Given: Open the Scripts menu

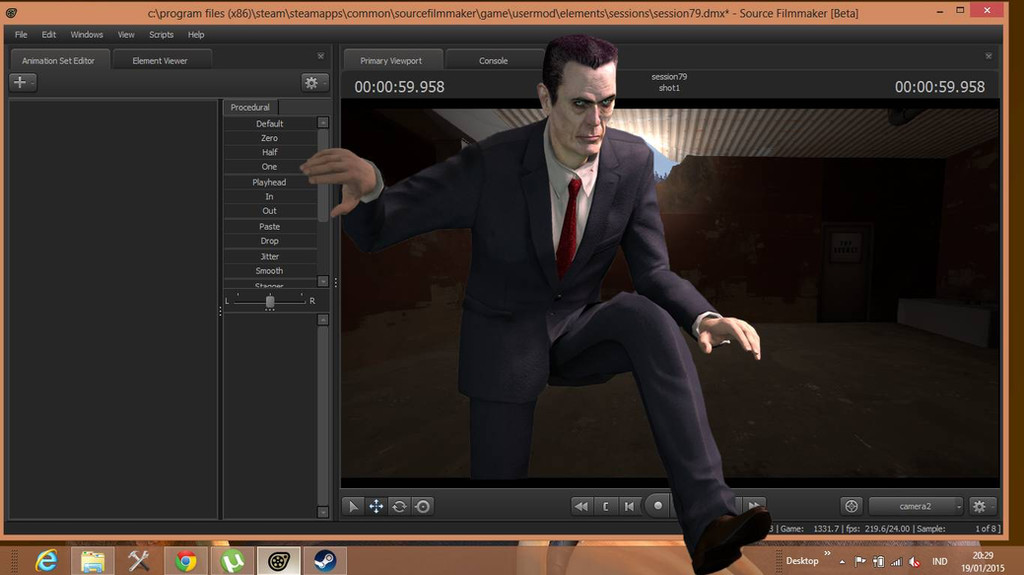Looking at the screenshot, I should coord(161,35).
